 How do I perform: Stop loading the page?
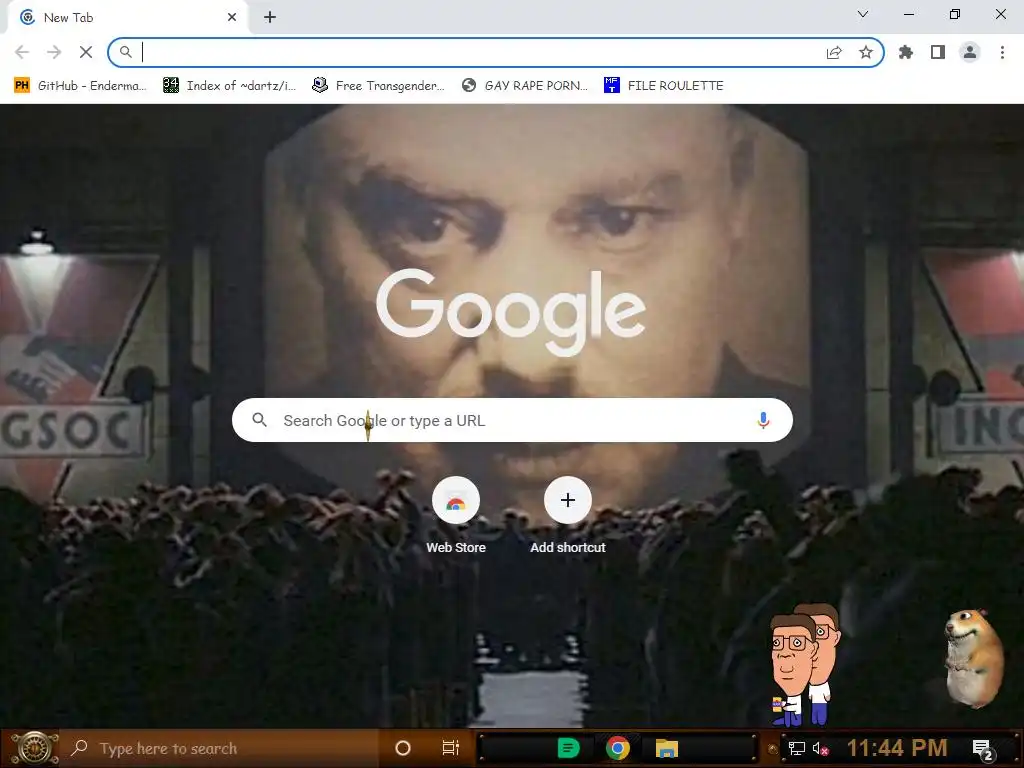[x=86, y=52]
